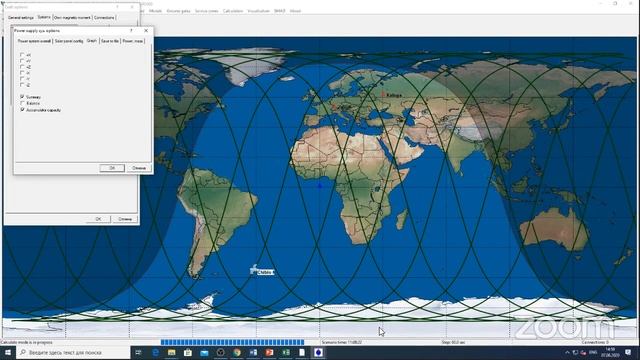Click the Chibis satellite label on the map
This screenshot has height=360, width=640.
pyautogui.click(x=266, y=272)
